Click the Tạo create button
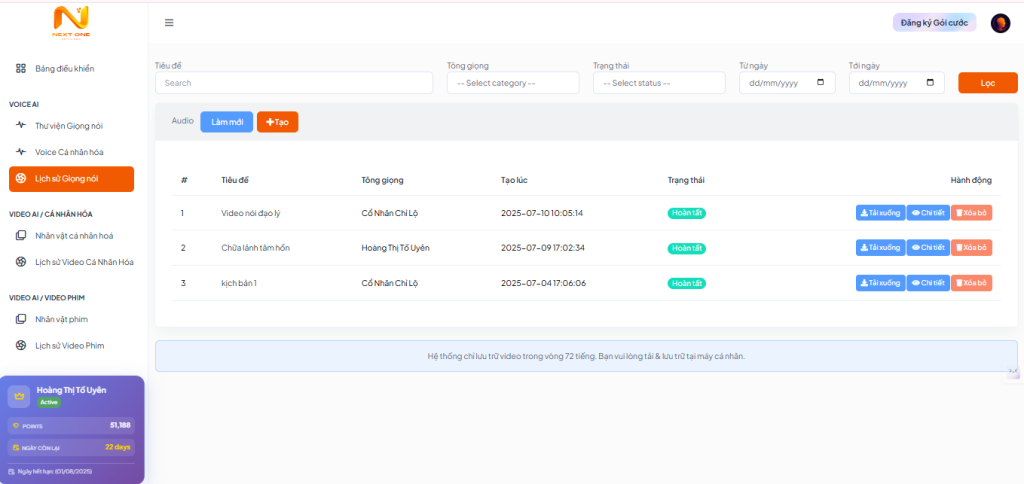Image resolution: width=1024 pixels, height=484 pixels. (277, 122)
